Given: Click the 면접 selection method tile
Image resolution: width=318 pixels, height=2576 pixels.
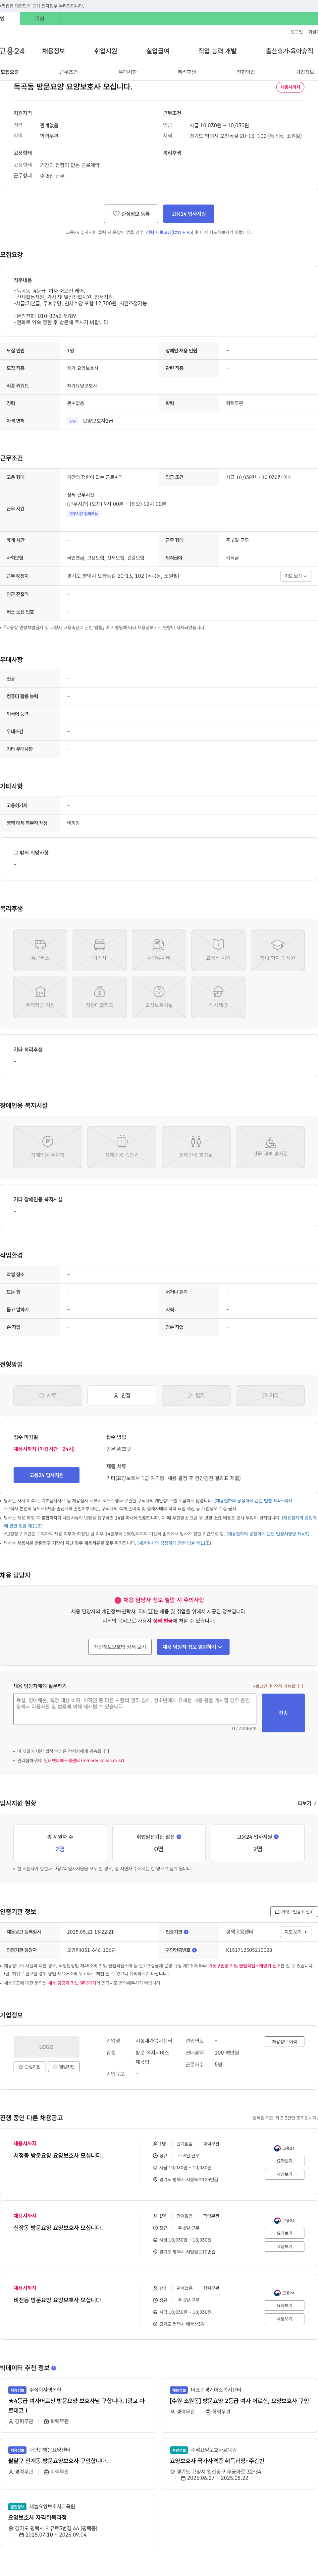Looking at the screenshot, I should pyautogui.click(x=122, y=1395).
